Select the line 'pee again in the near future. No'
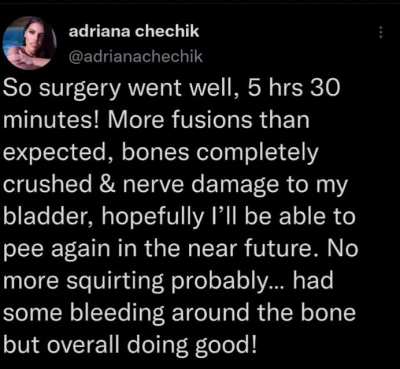Viewport: 400px width, 369px height. (x=181, y=251)
